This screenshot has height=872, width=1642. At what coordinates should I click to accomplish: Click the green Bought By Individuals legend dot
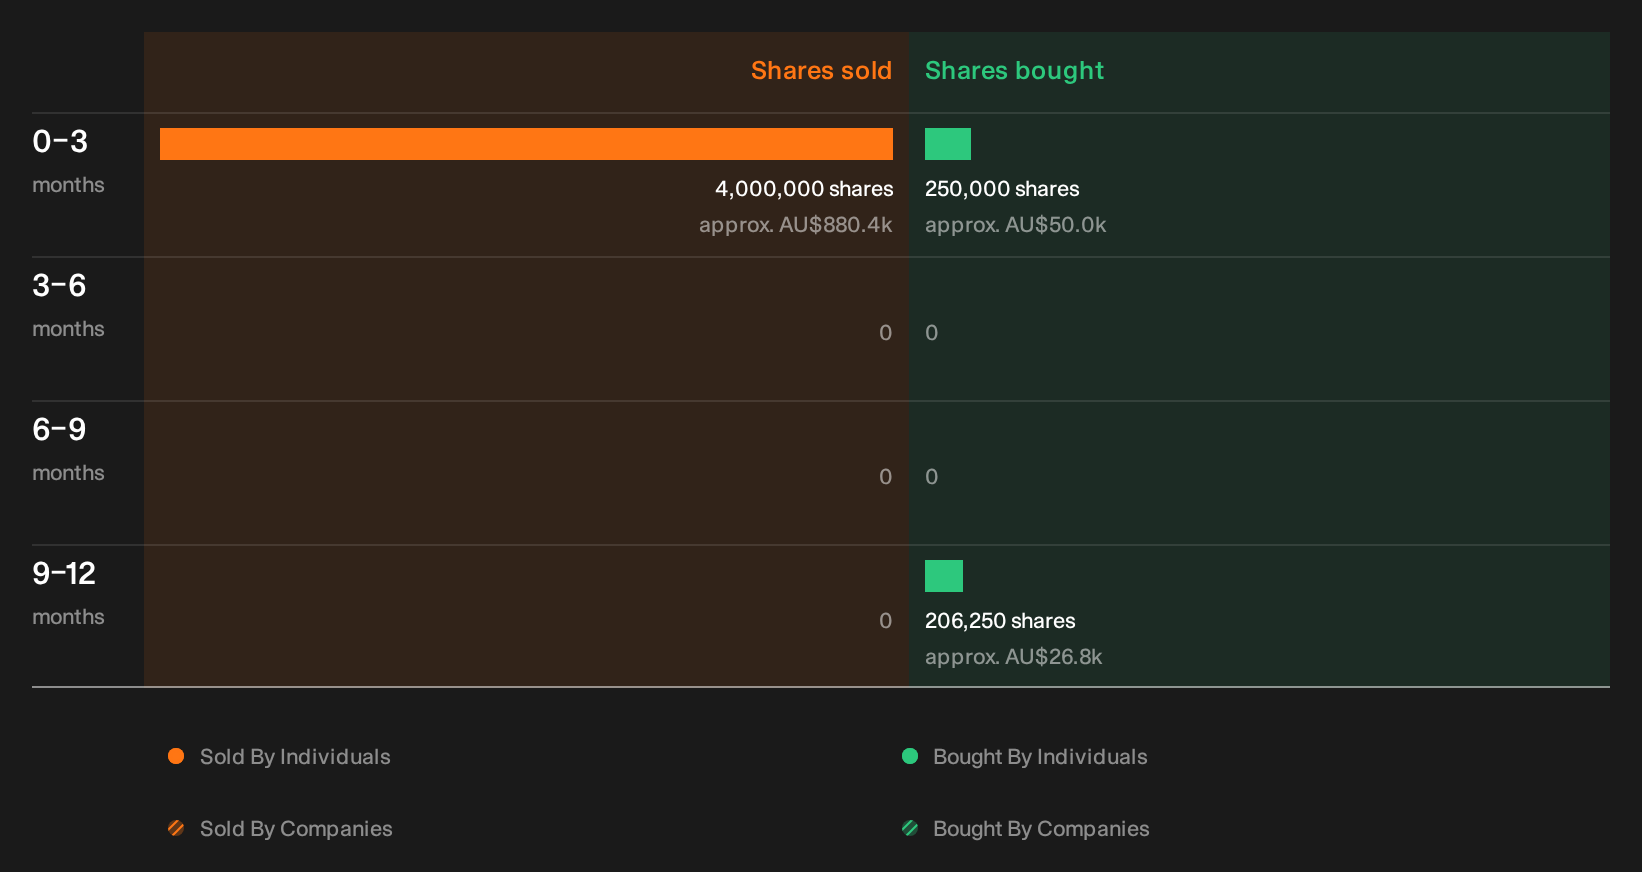(x=910, y=756)
